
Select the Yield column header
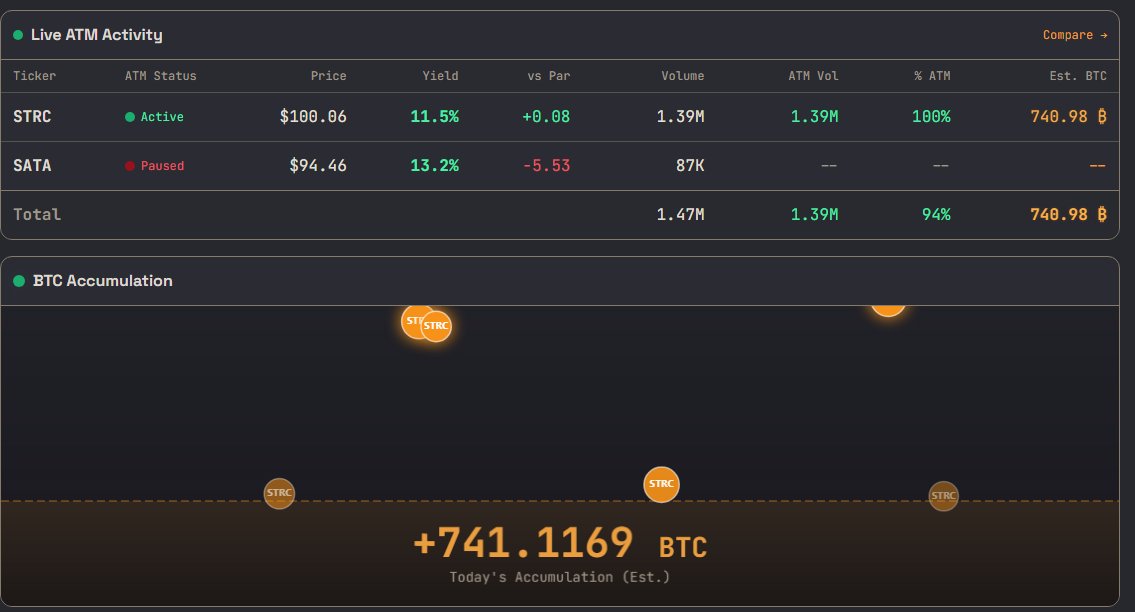pyautogui.click(x=440, y=76)
